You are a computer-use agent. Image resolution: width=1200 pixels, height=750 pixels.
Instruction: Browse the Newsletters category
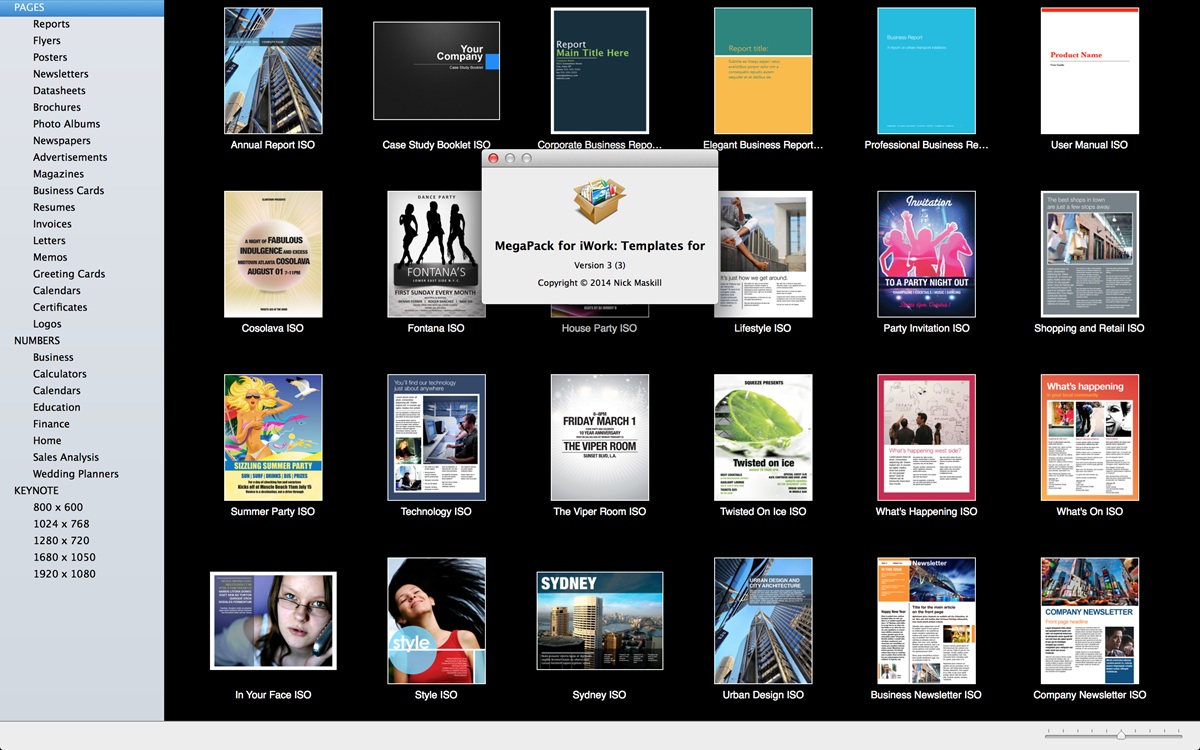60,74
